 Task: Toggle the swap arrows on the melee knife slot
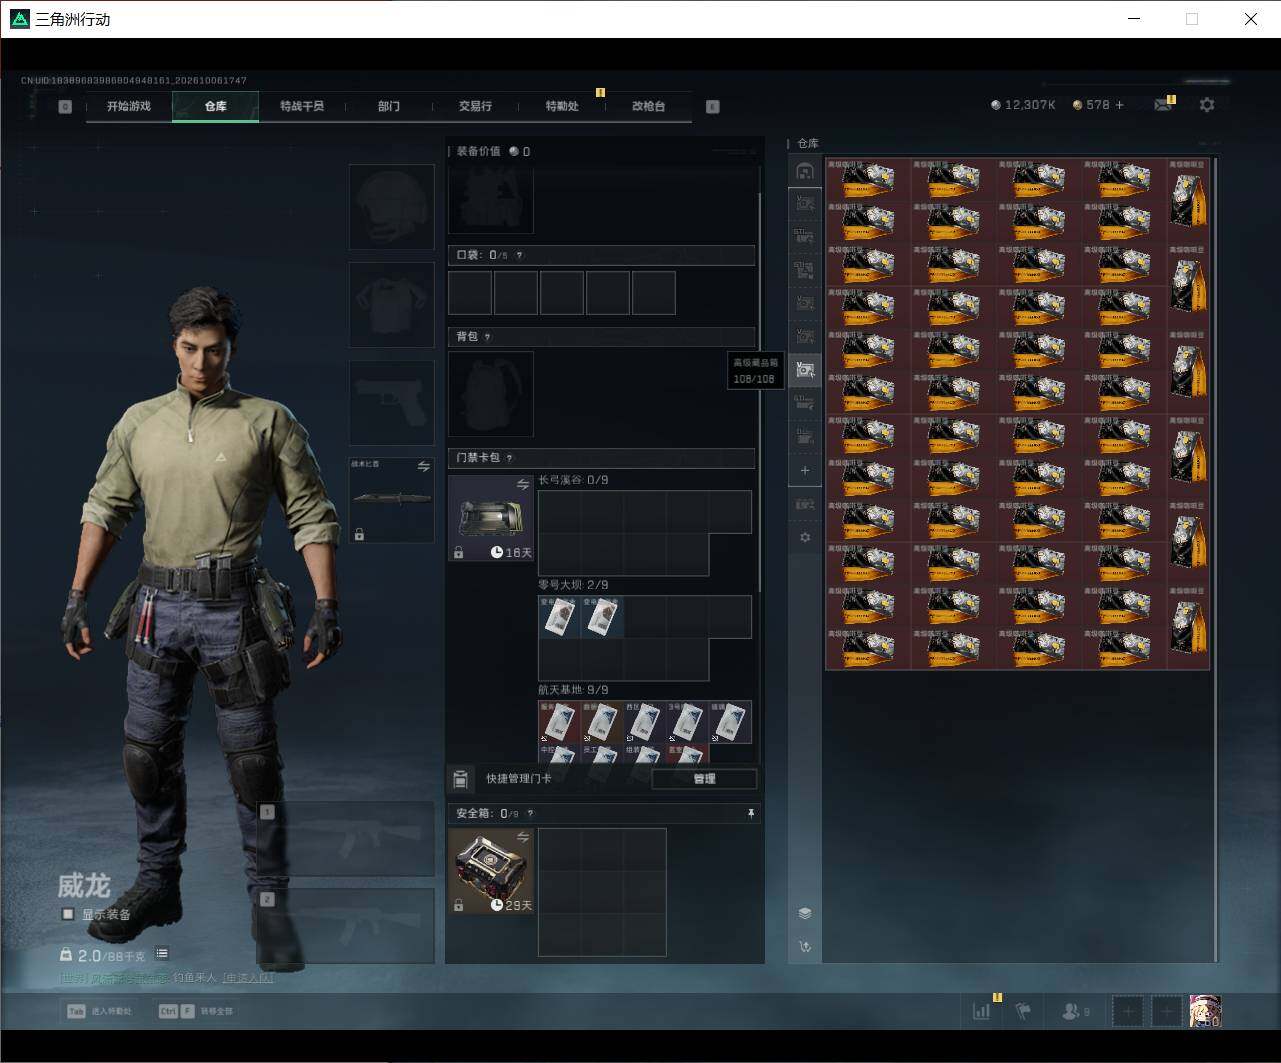click(x=423, y=467)
